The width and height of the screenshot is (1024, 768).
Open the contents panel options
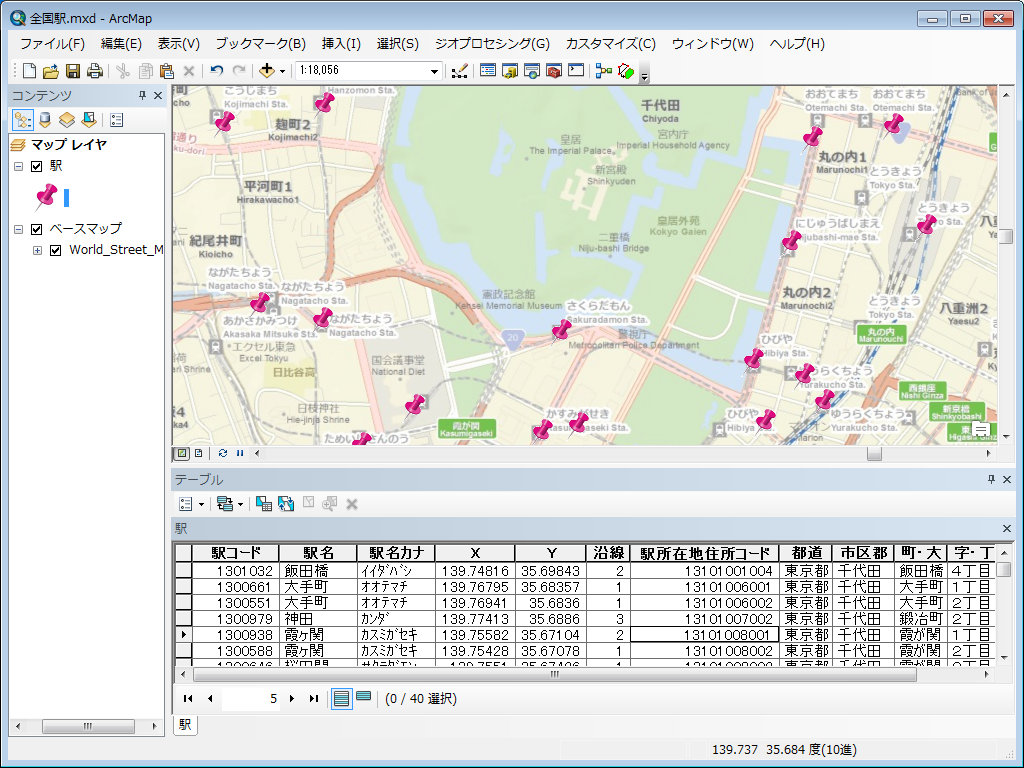coord(117,120)
